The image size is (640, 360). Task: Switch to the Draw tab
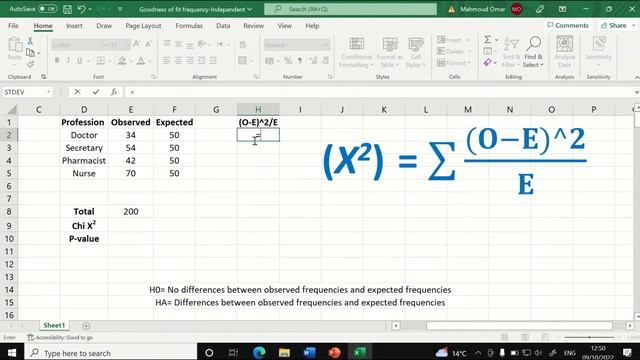pyautogui.click(x=104, y=26)
